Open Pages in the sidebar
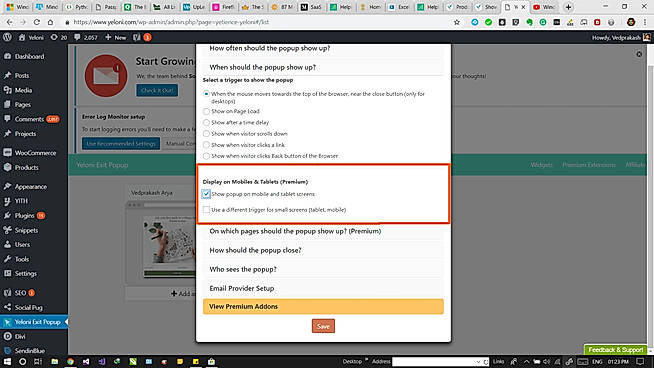This screenshot has width=654, height=368. click(23, 105)
